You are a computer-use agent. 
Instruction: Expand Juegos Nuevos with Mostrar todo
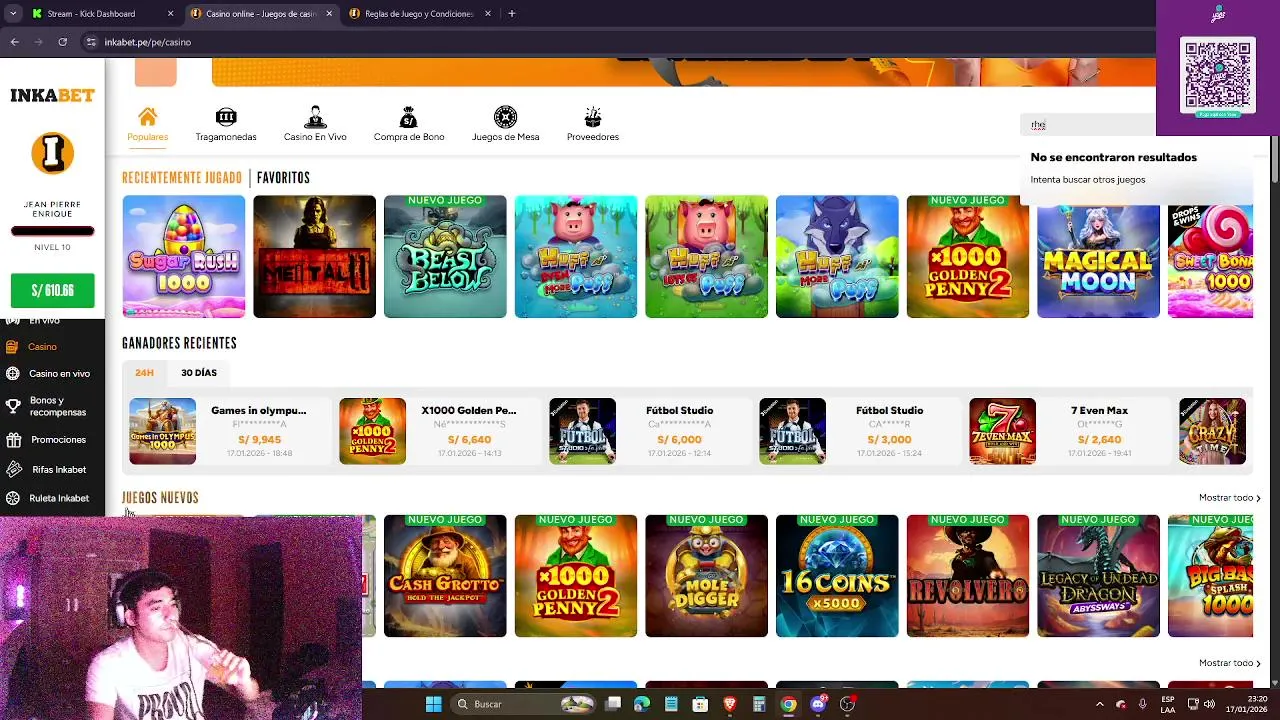pyautogui.click(x=1229, y=498)
